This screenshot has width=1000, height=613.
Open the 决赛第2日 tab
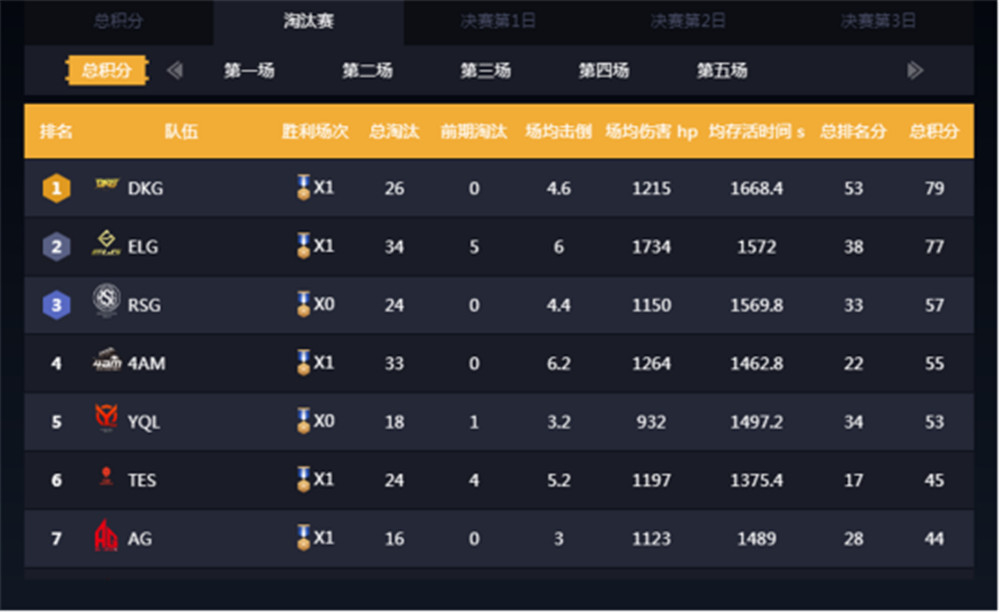[x=688, y=21]
